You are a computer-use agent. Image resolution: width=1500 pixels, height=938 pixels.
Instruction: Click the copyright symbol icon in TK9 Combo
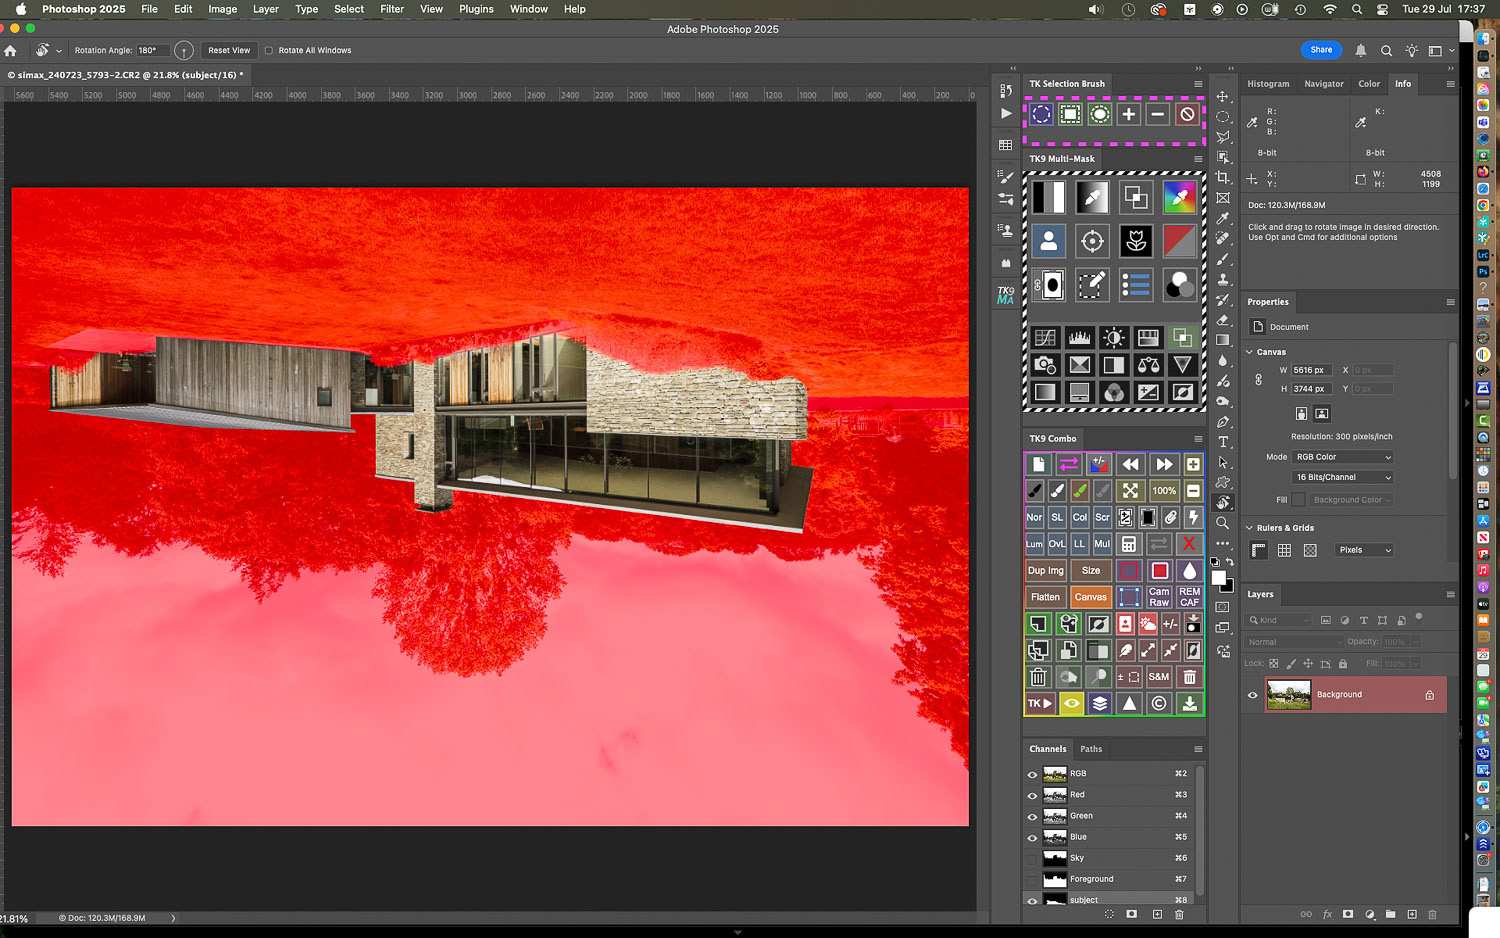pyautogui.click(x=1159, y=703)
